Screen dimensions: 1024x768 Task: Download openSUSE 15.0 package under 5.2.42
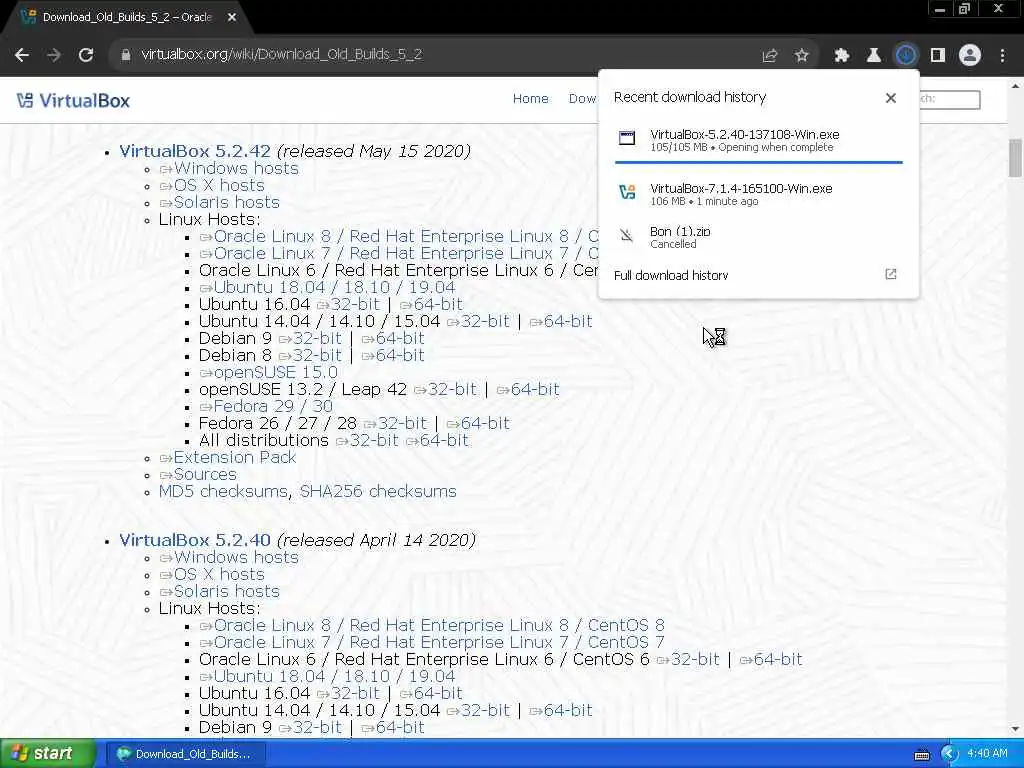coord(268,372)
